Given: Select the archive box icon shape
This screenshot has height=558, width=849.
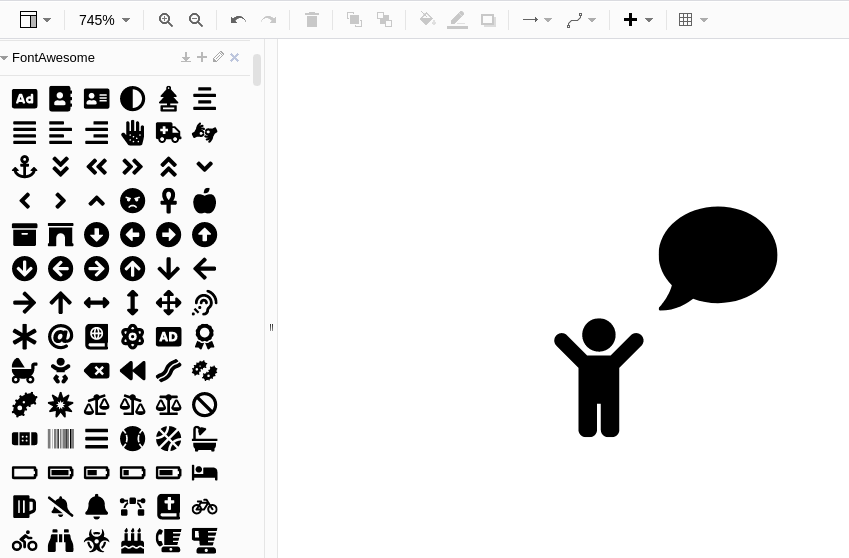Looking at the screenshot, I should pyautogui.click(x=24, y=235).
